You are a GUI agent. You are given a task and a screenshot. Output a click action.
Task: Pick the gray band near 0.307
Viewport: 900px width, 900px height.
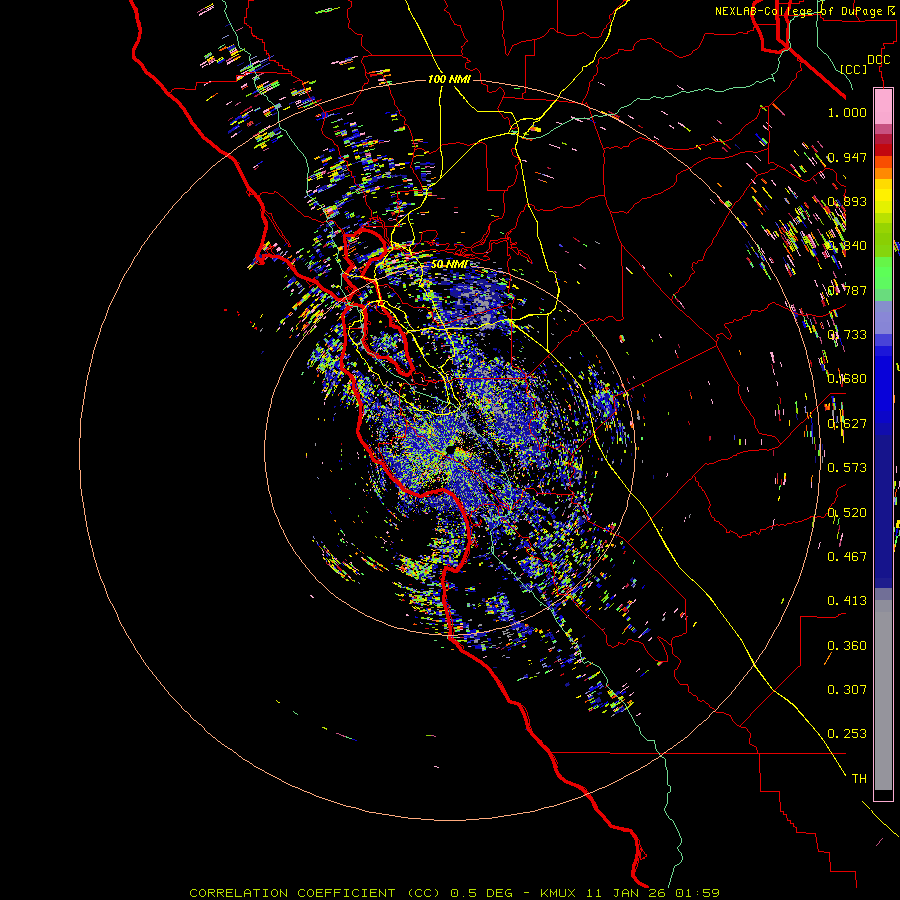coord(883,695)
